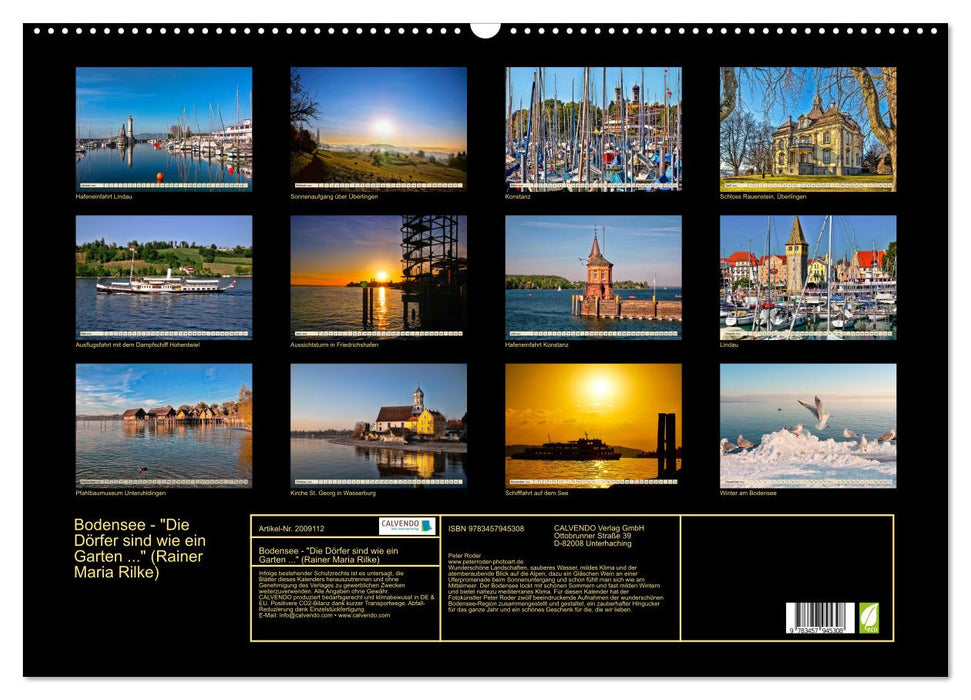Click the CALVENDO logo badge
This screenshot has width=971, height=700.
(x=407, y=526)
